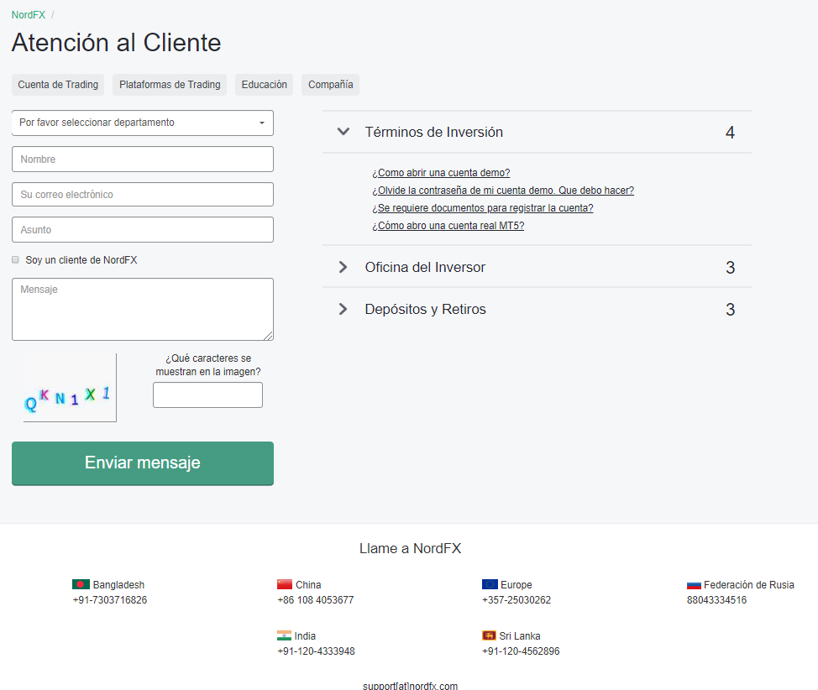Expand the 'Oficina del Inversor' section
818x690 pixels.
coord(424,267)
